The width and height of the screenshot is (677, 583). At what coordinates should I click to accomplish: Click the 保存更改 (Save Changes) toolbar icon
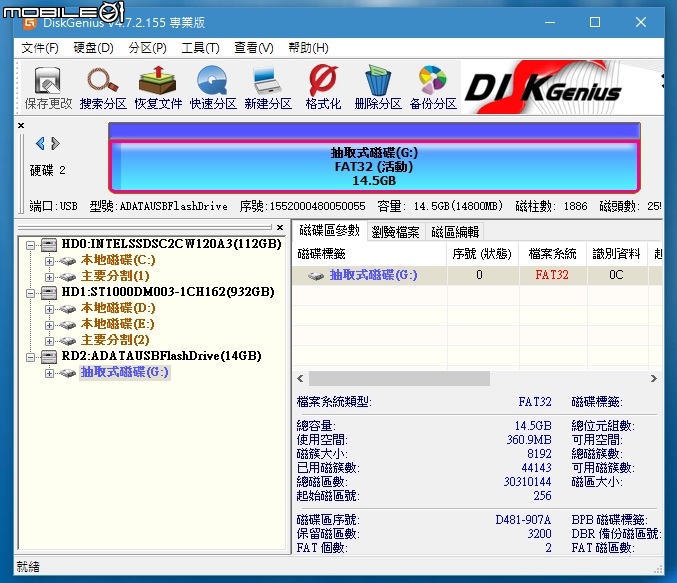48,88
